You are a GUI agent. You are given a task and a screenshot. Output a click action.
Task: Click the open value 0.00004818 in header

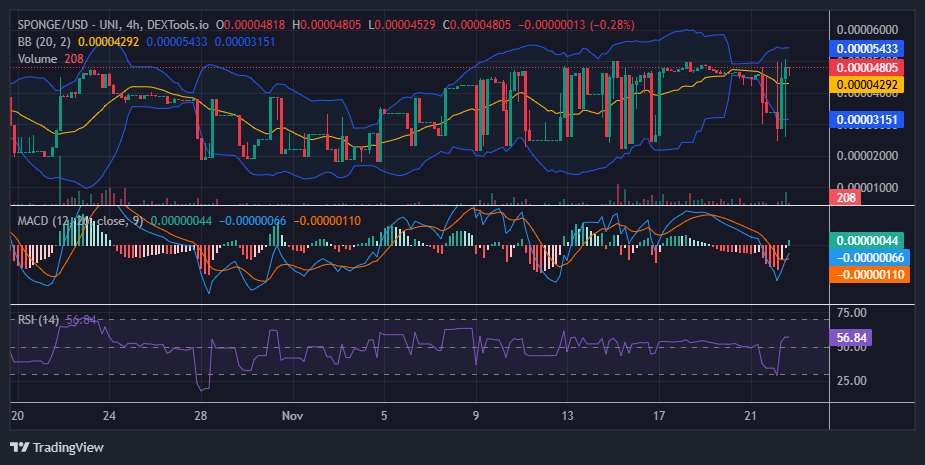(x=254, y=25)
